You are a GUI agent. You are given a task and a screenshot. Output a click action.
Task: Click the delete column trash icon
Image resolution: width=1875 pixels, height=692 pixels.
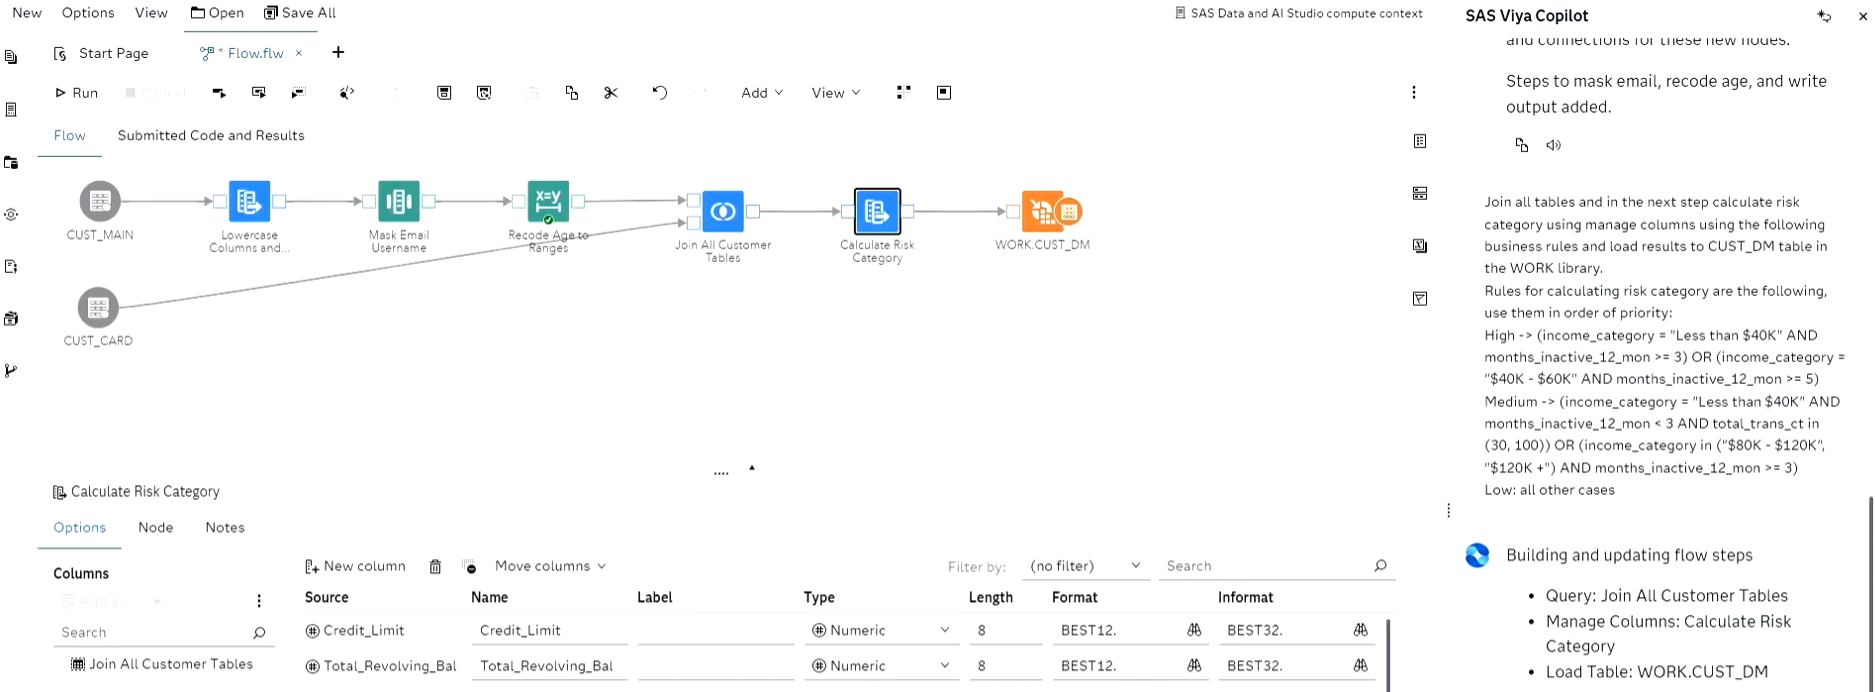tap(435, 567)
